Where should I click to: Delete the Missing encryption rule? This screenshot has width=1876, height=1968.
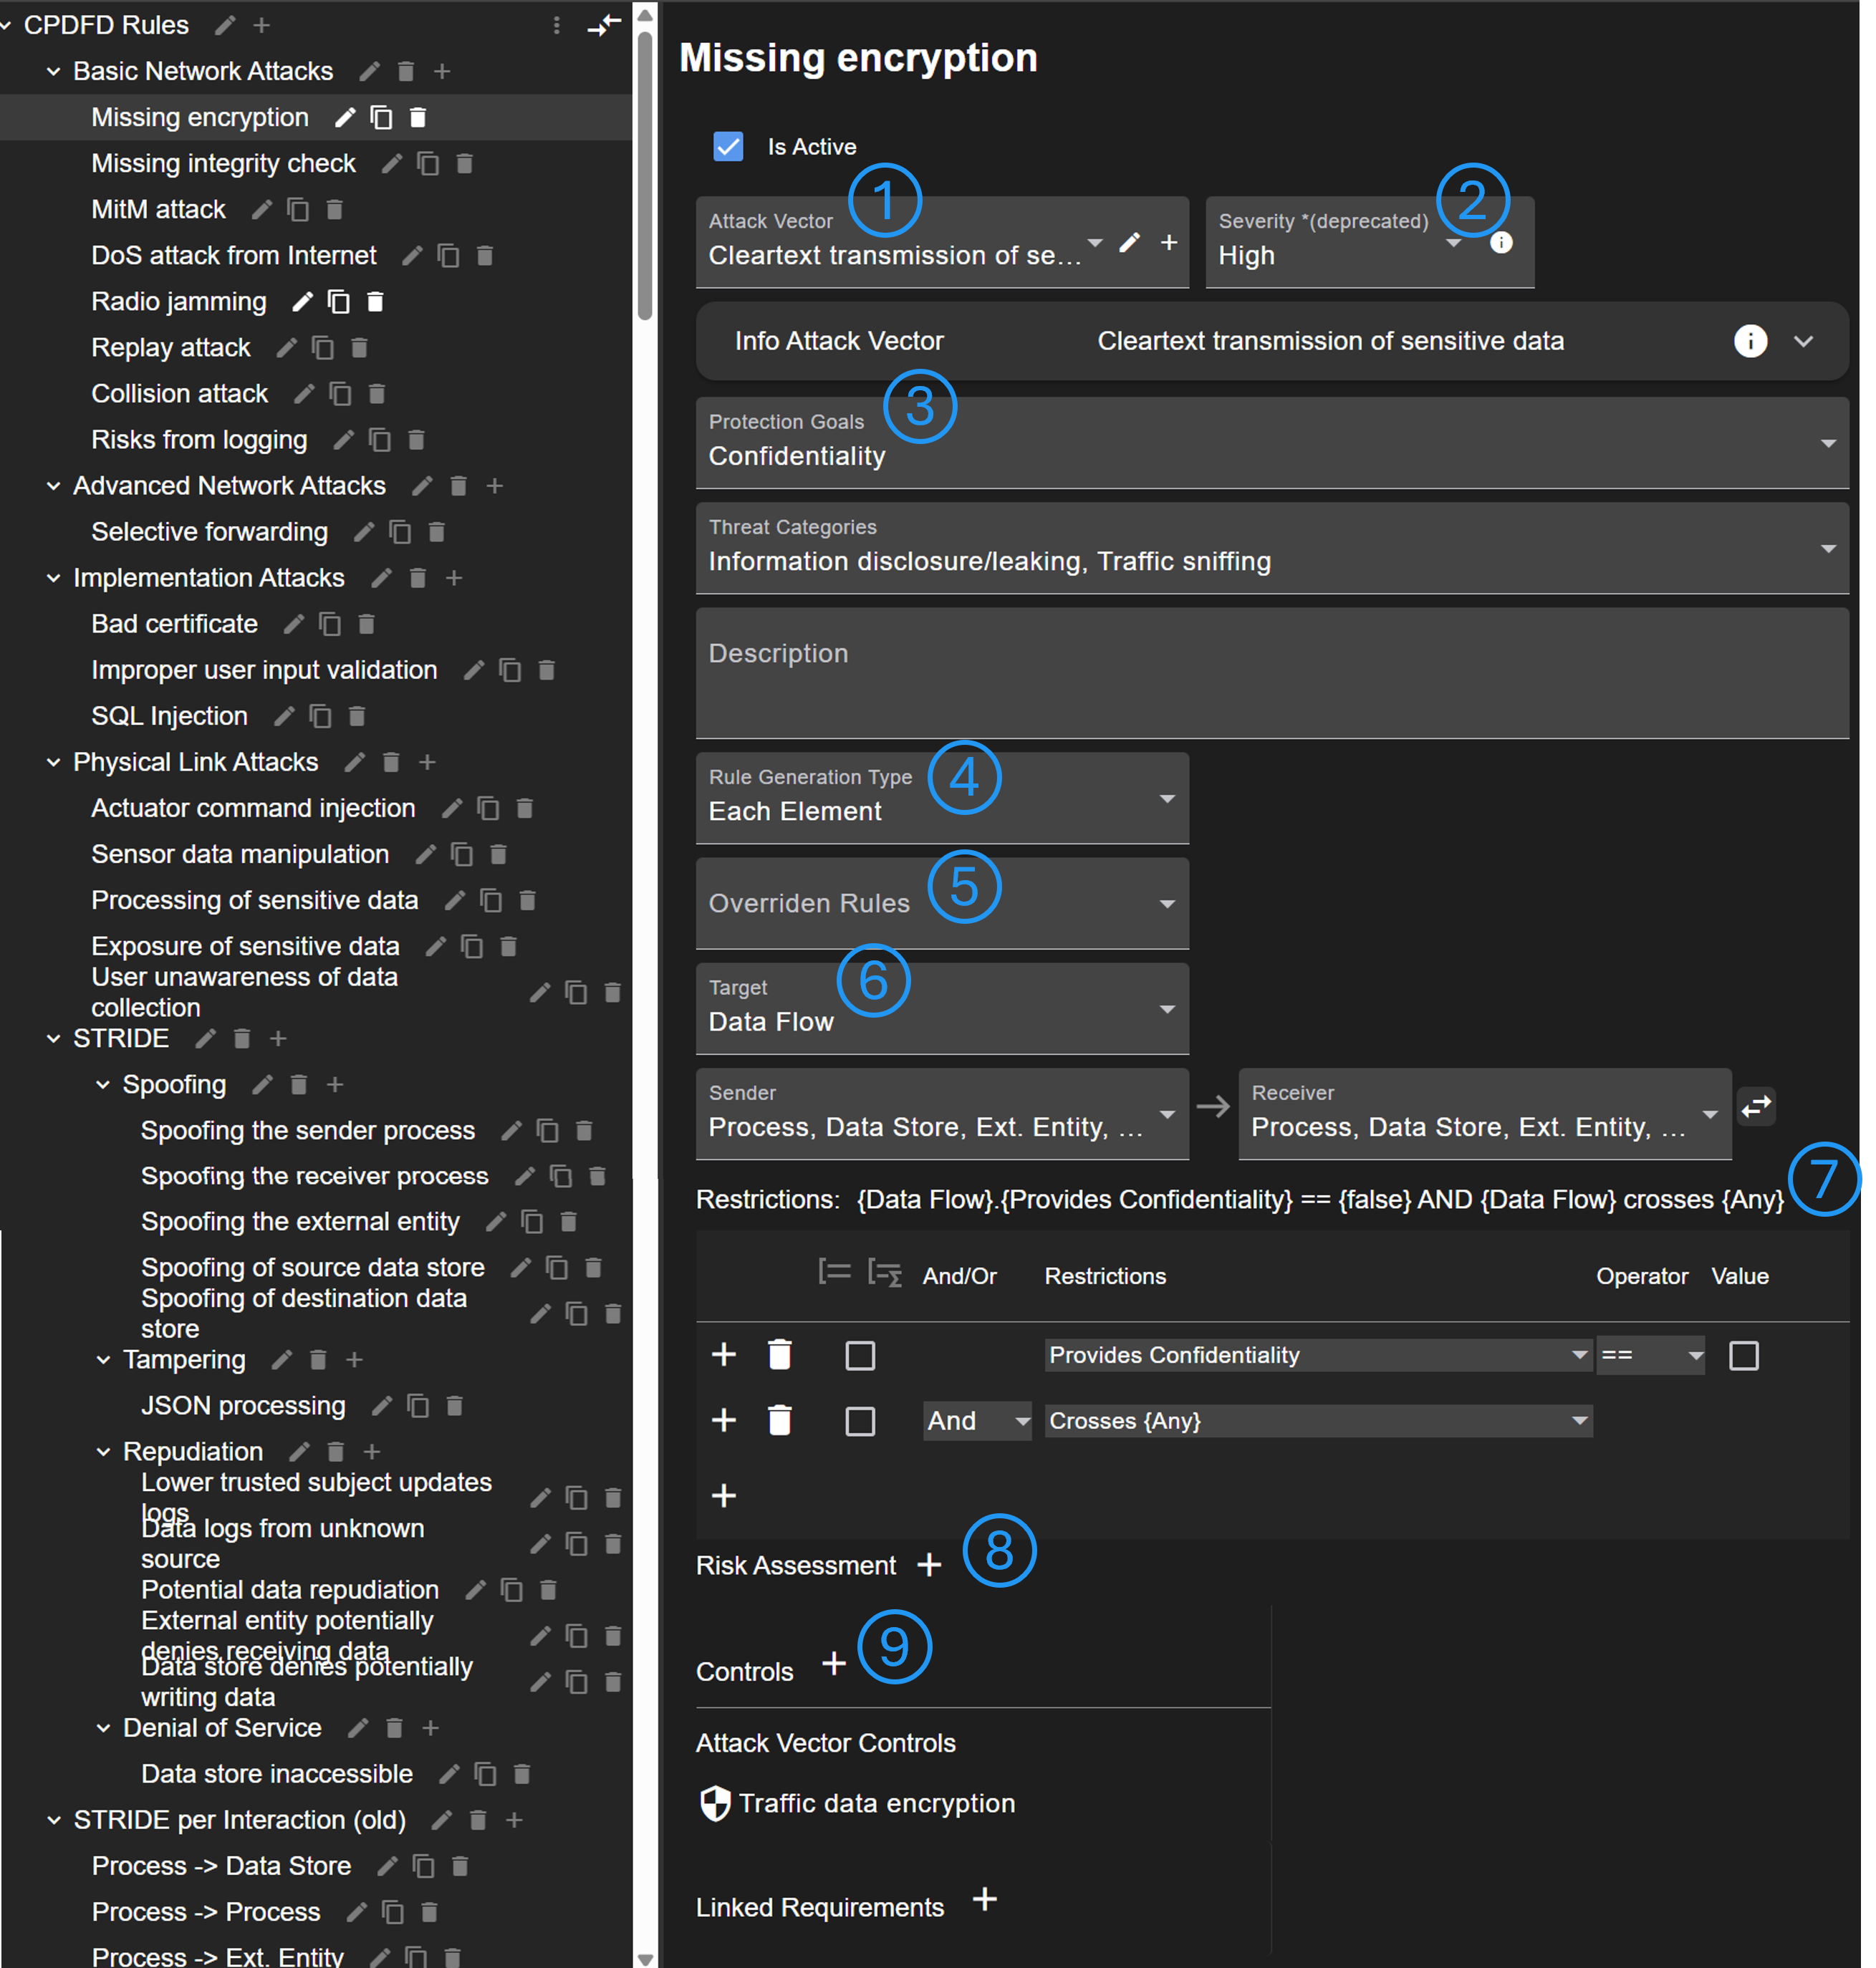418,118
